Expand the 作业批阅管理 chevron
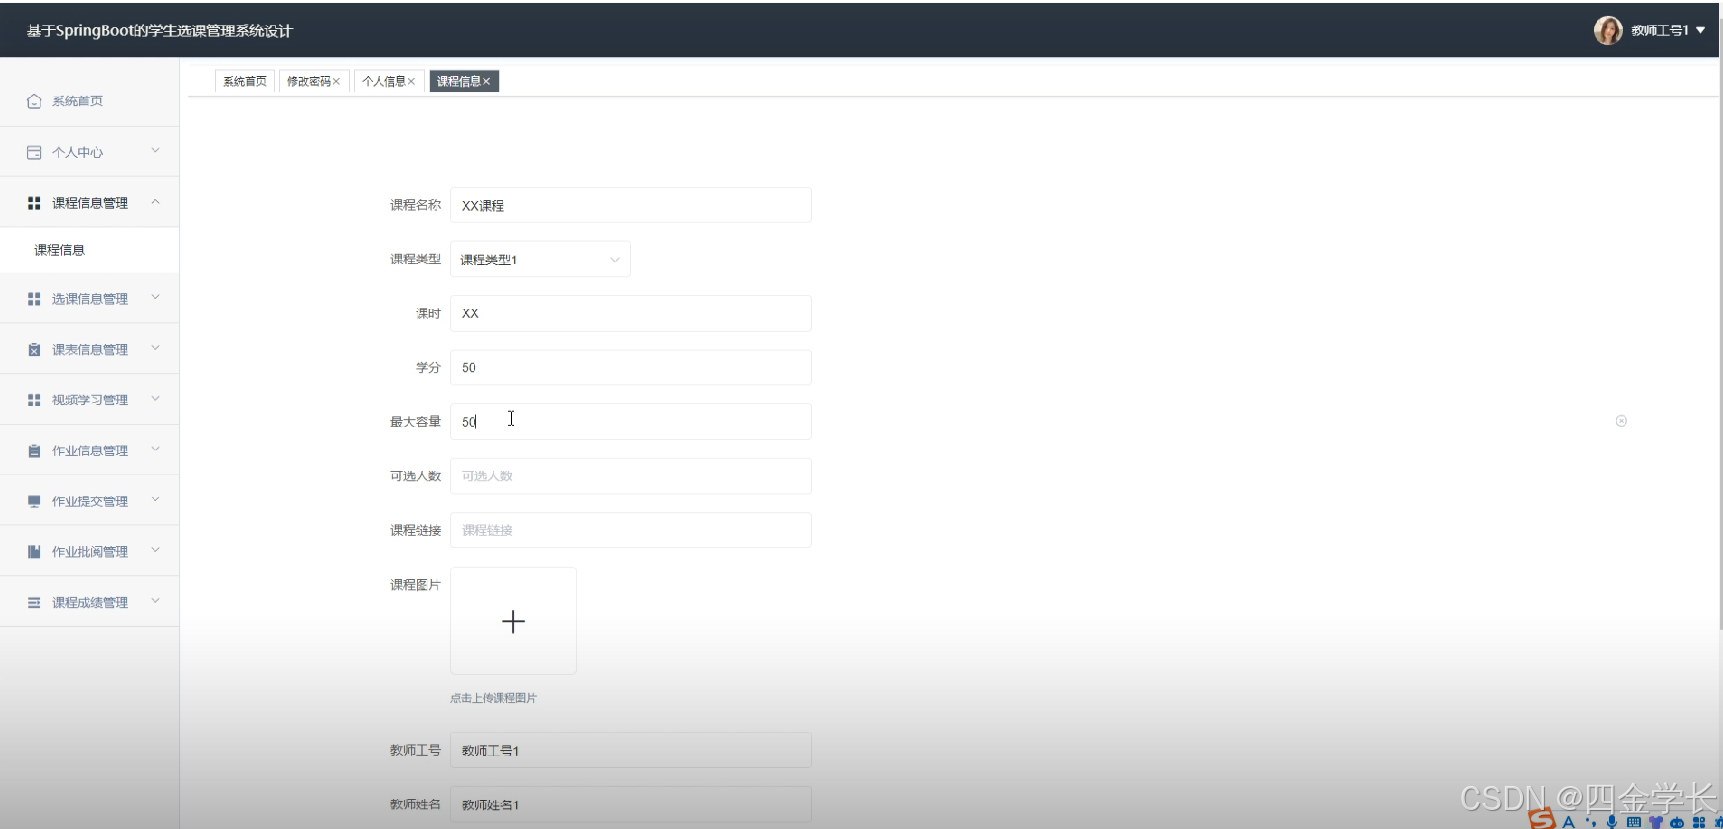 [x=155, y=550]
